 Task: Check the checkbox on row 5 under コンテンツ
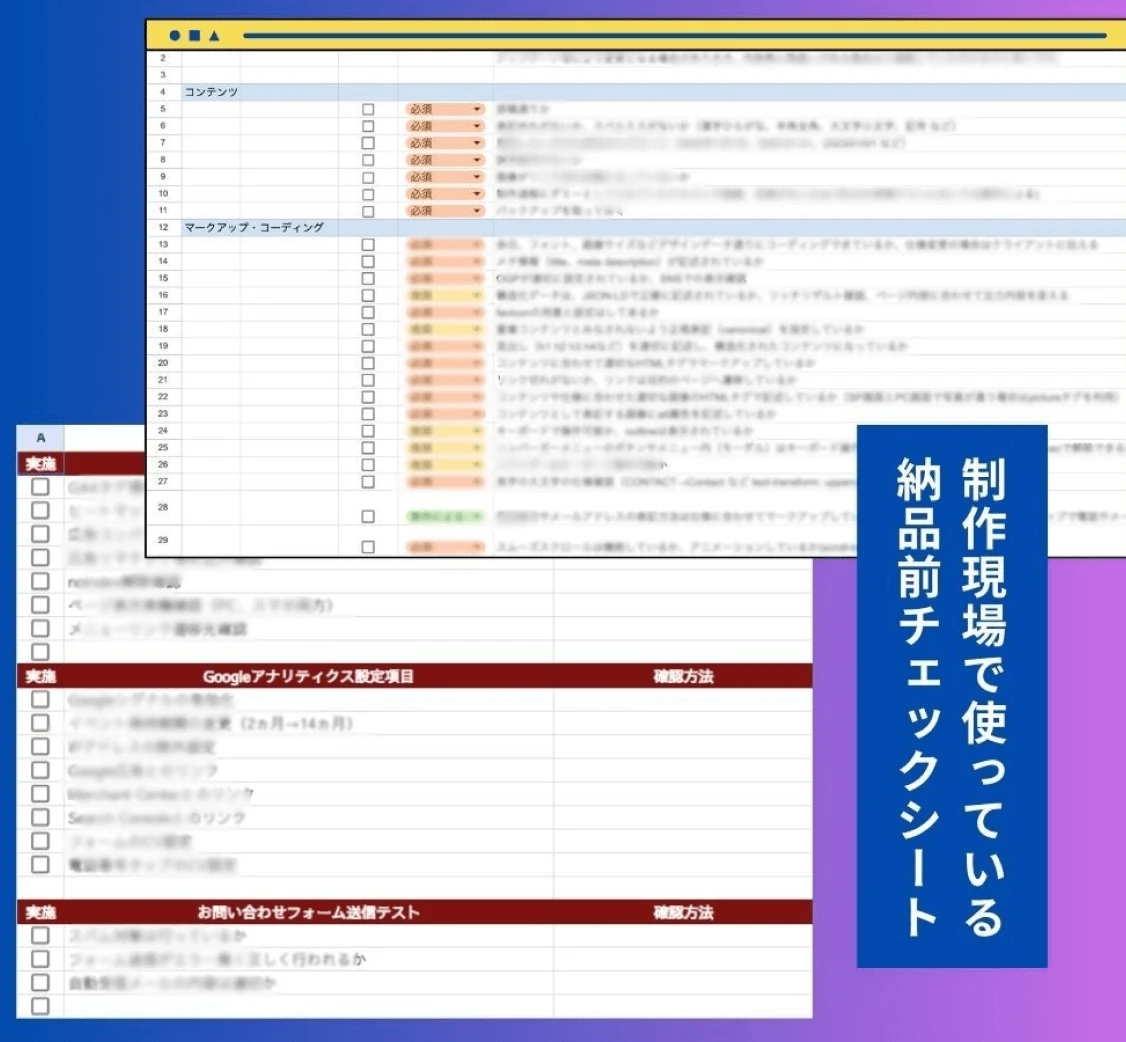click(x=368, y=109)
